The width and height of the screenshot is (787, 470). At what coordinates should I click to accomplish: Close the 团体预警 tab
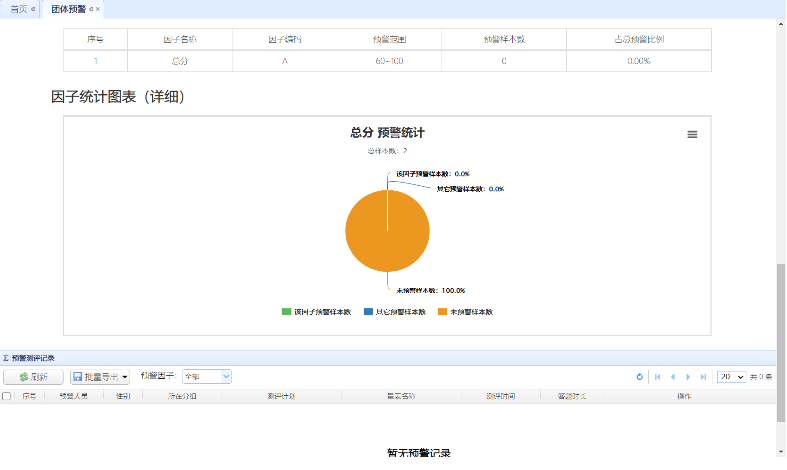coord(97,9)
